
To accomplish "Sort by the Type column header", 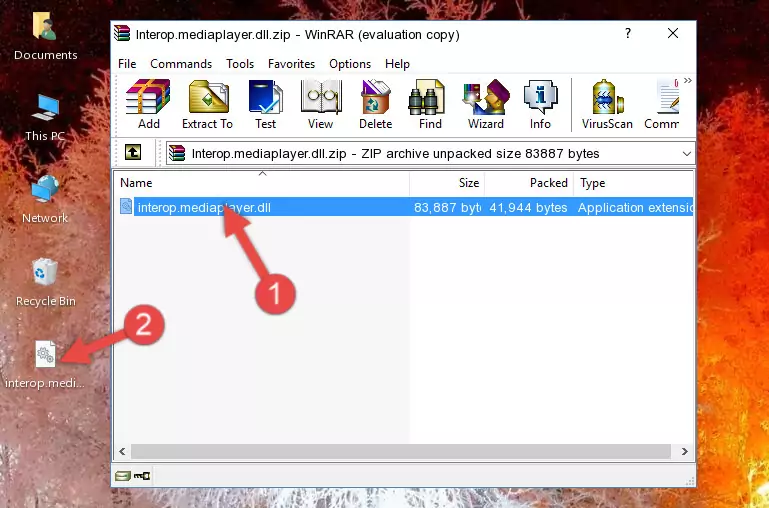I will click(633, 182).
